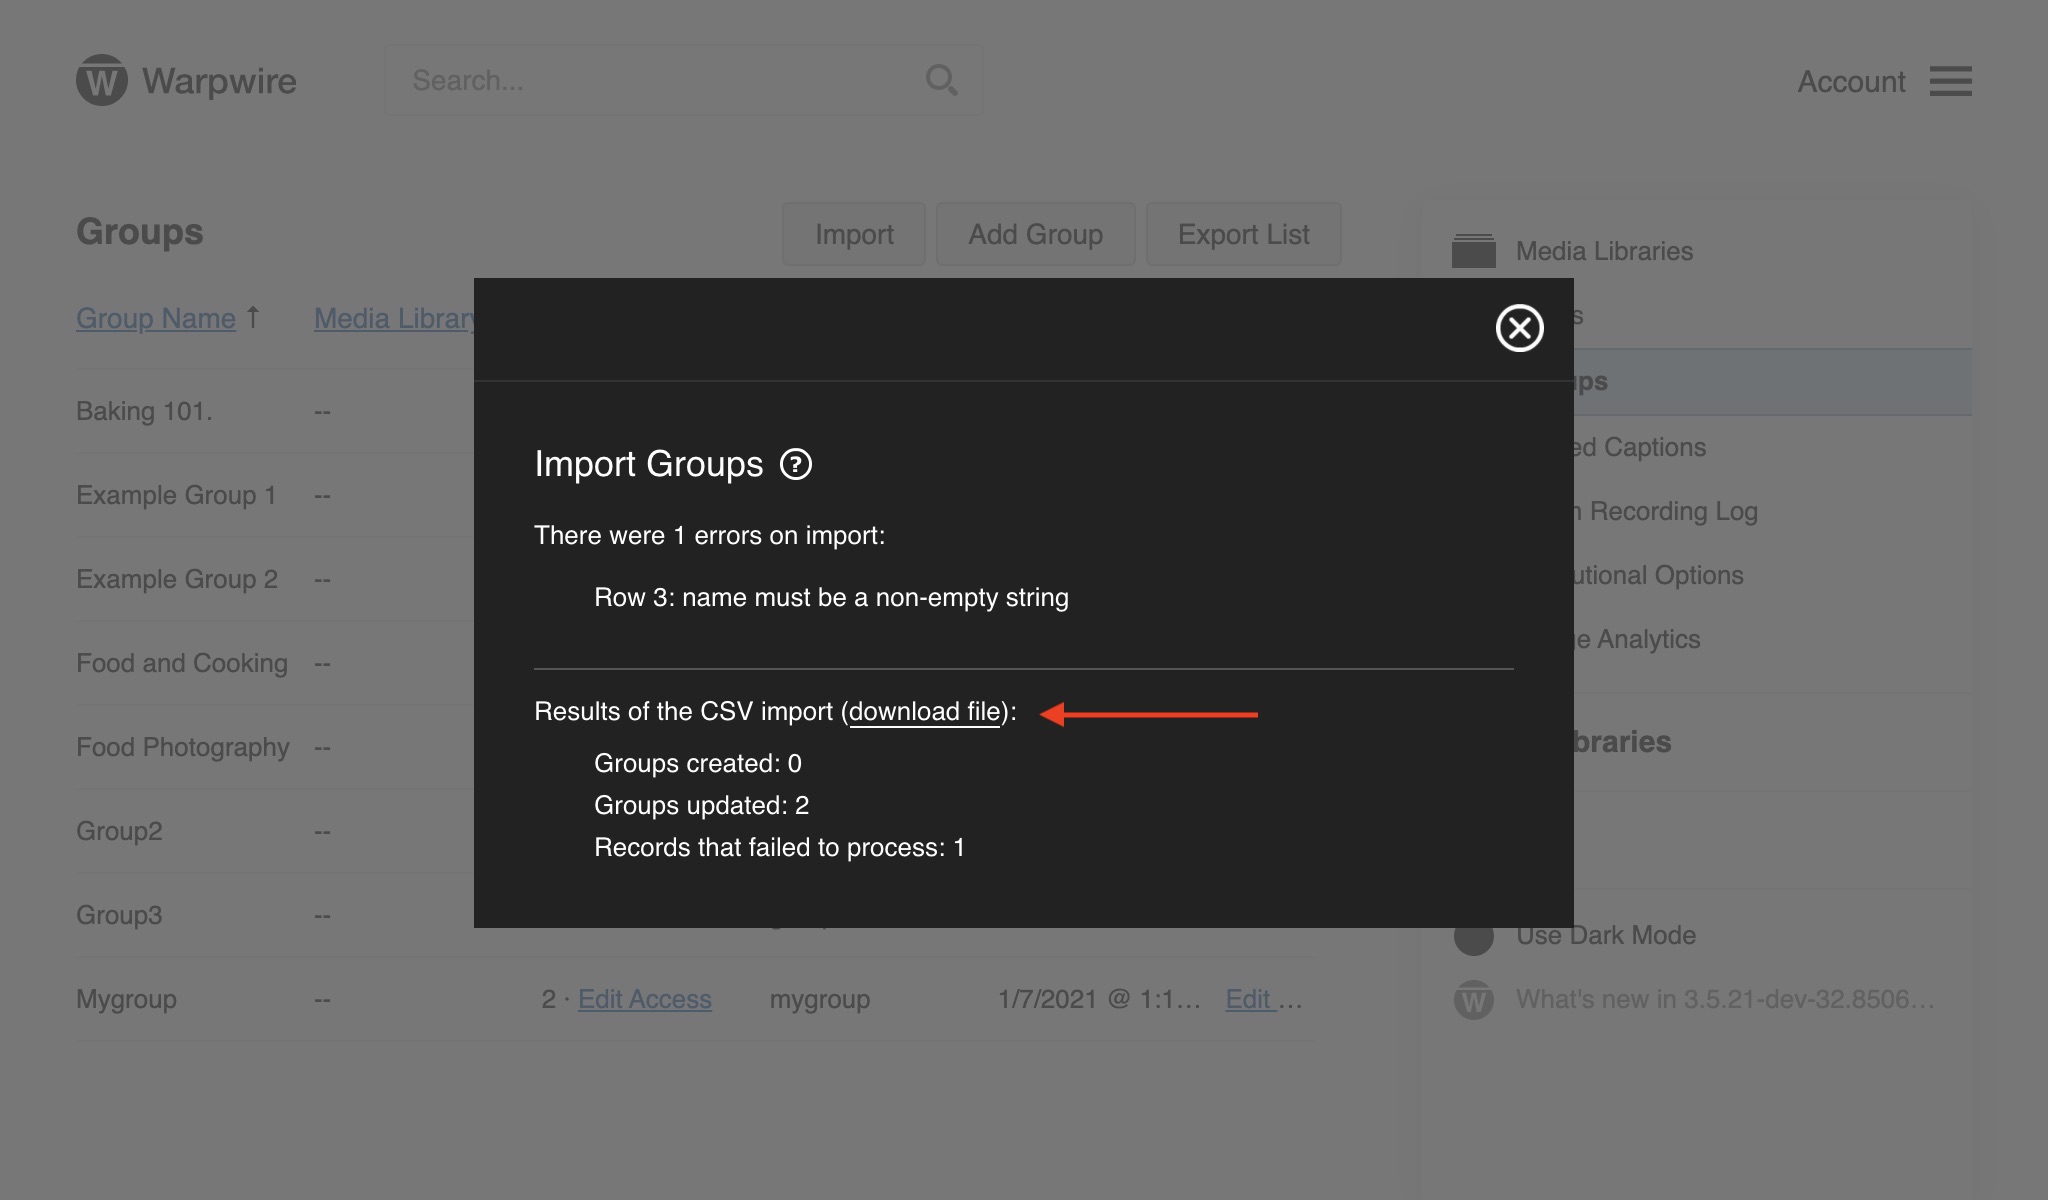Select Recording Log sidebar item

click(1672, 511)
